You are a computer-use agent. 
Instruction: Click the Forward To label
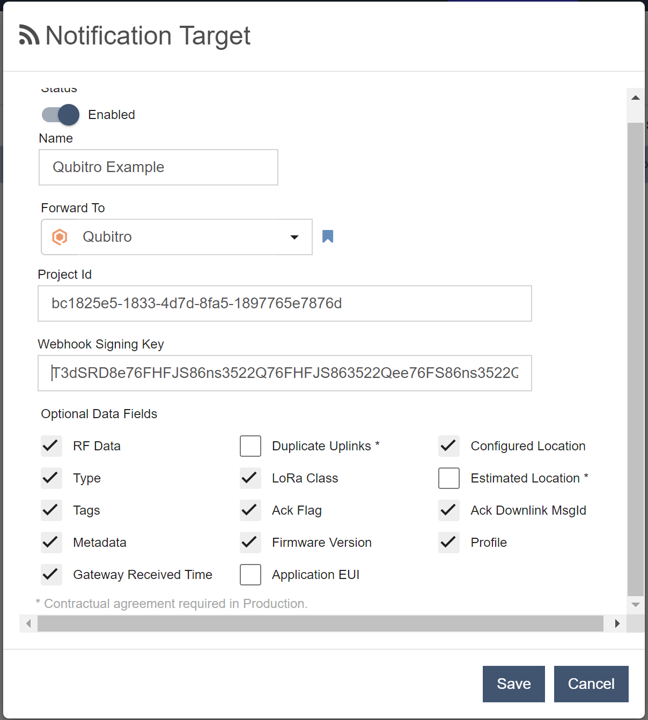click(x=73, y=208)
